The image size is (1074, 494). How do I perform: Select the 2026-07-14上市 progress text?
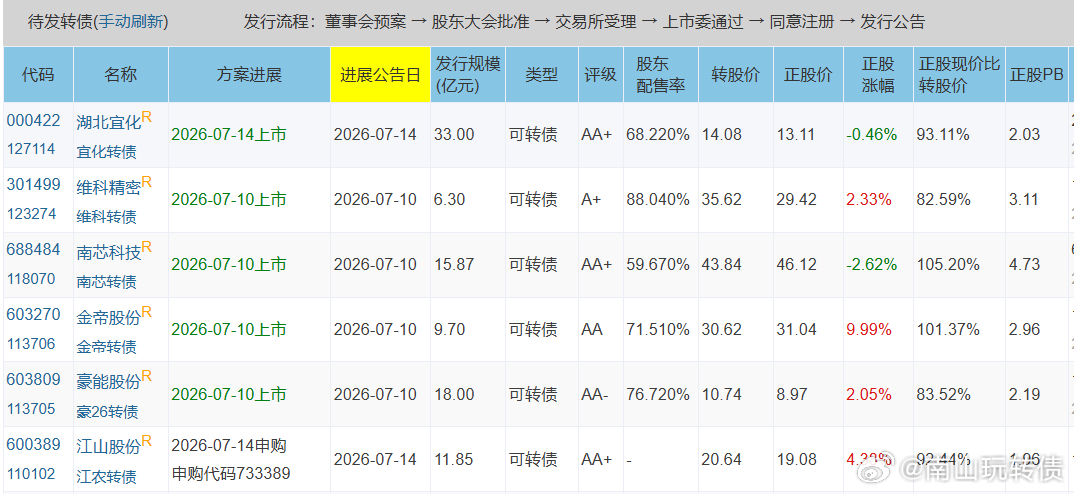(229, 135)
